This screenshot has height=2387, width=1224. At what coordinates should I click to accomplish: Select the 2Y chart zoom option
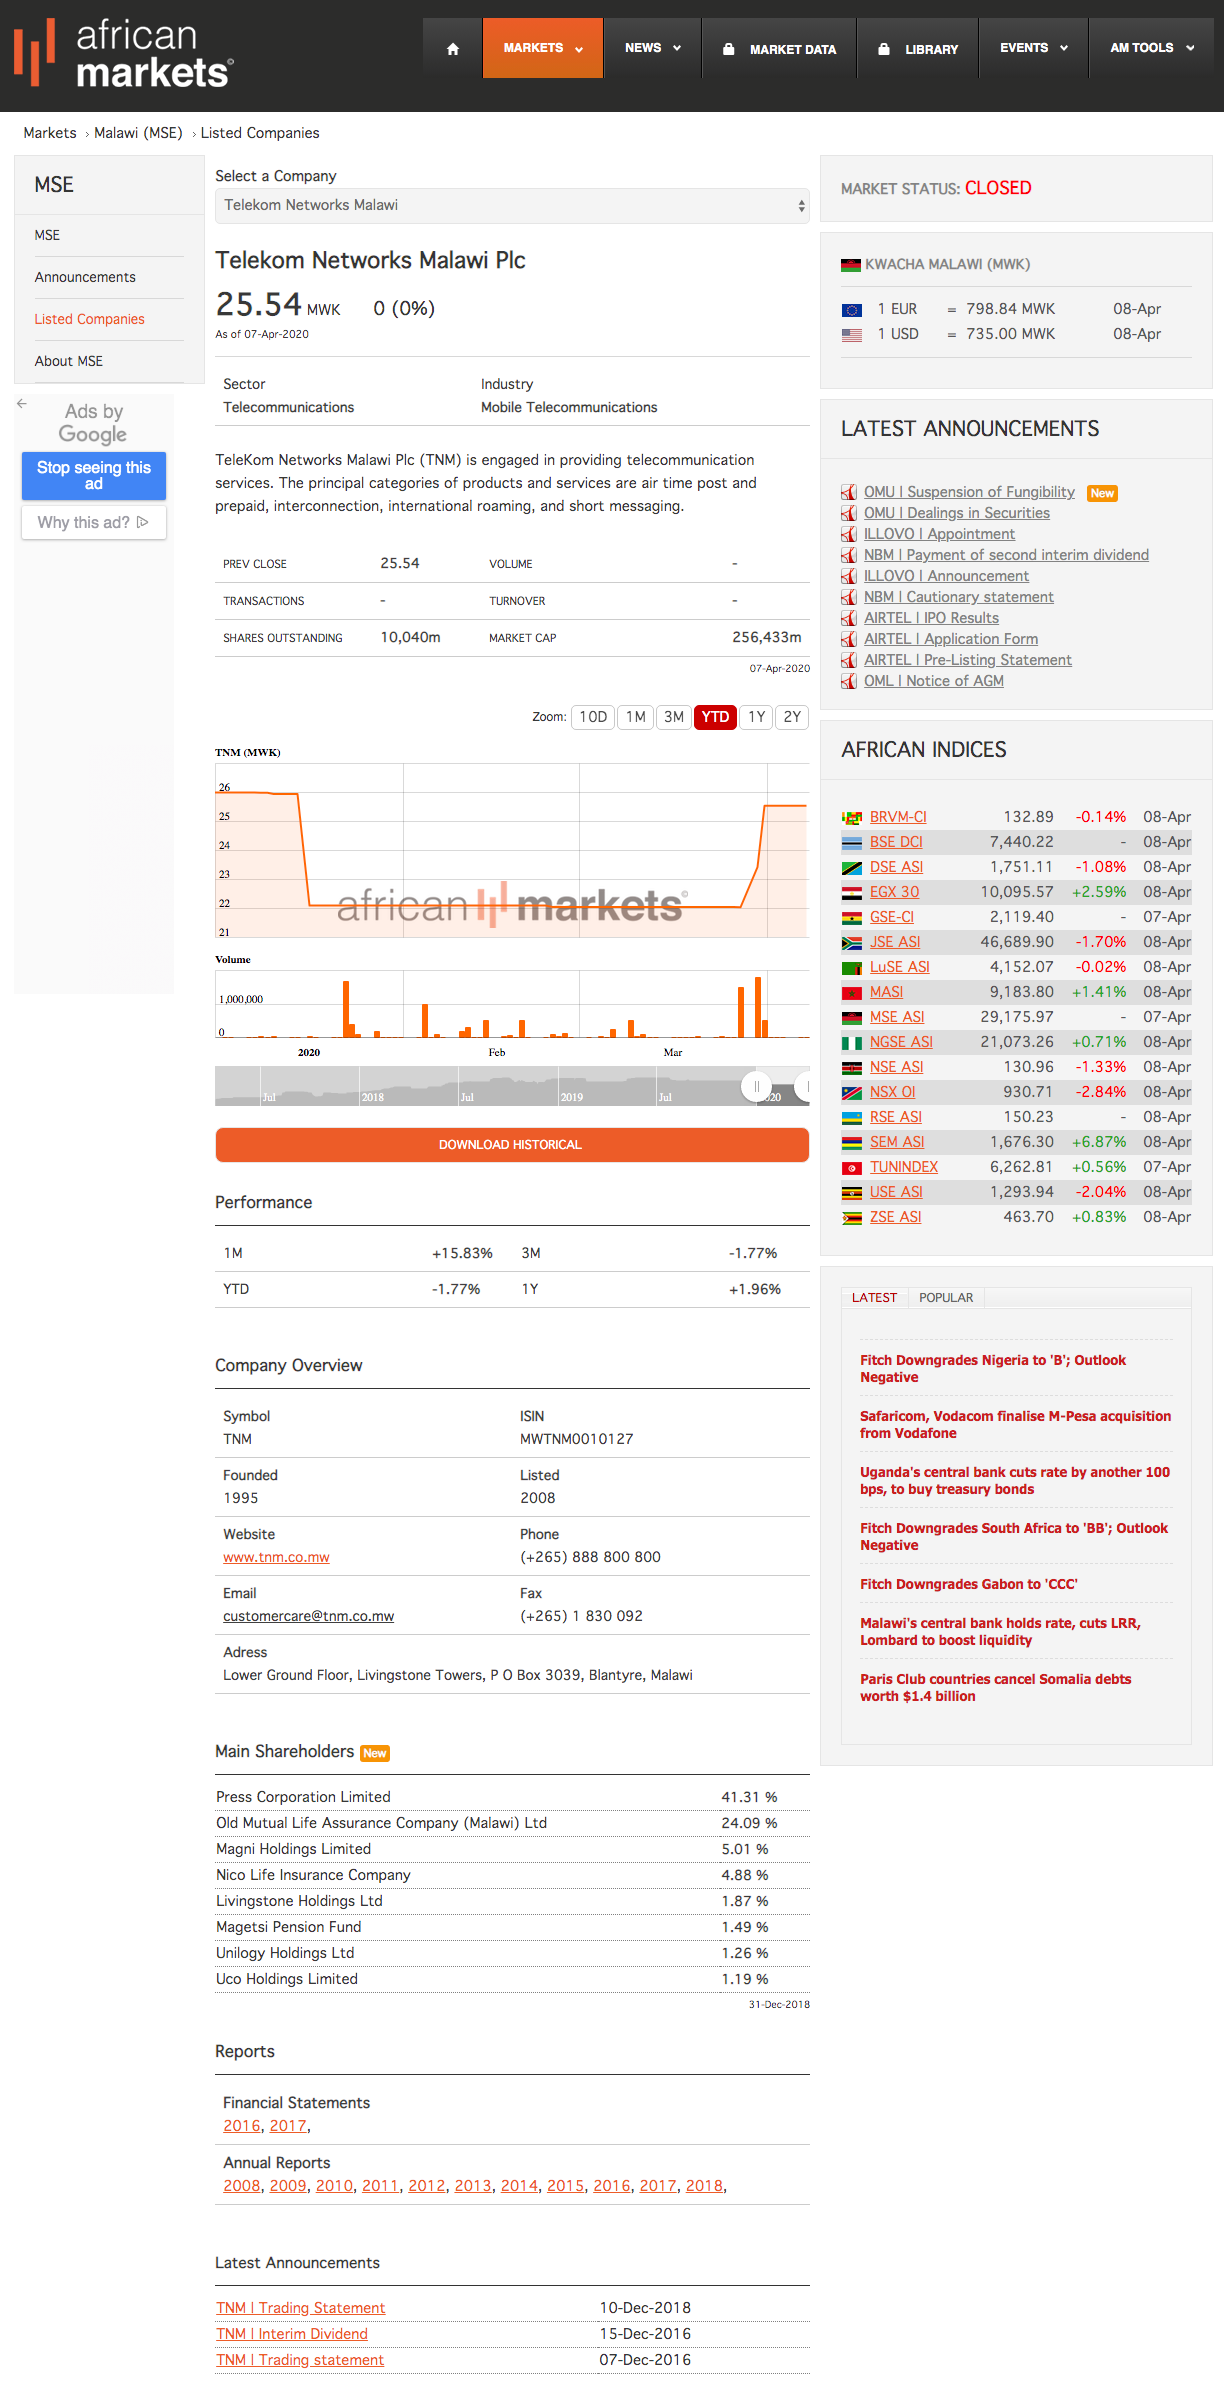click(792, 717)
